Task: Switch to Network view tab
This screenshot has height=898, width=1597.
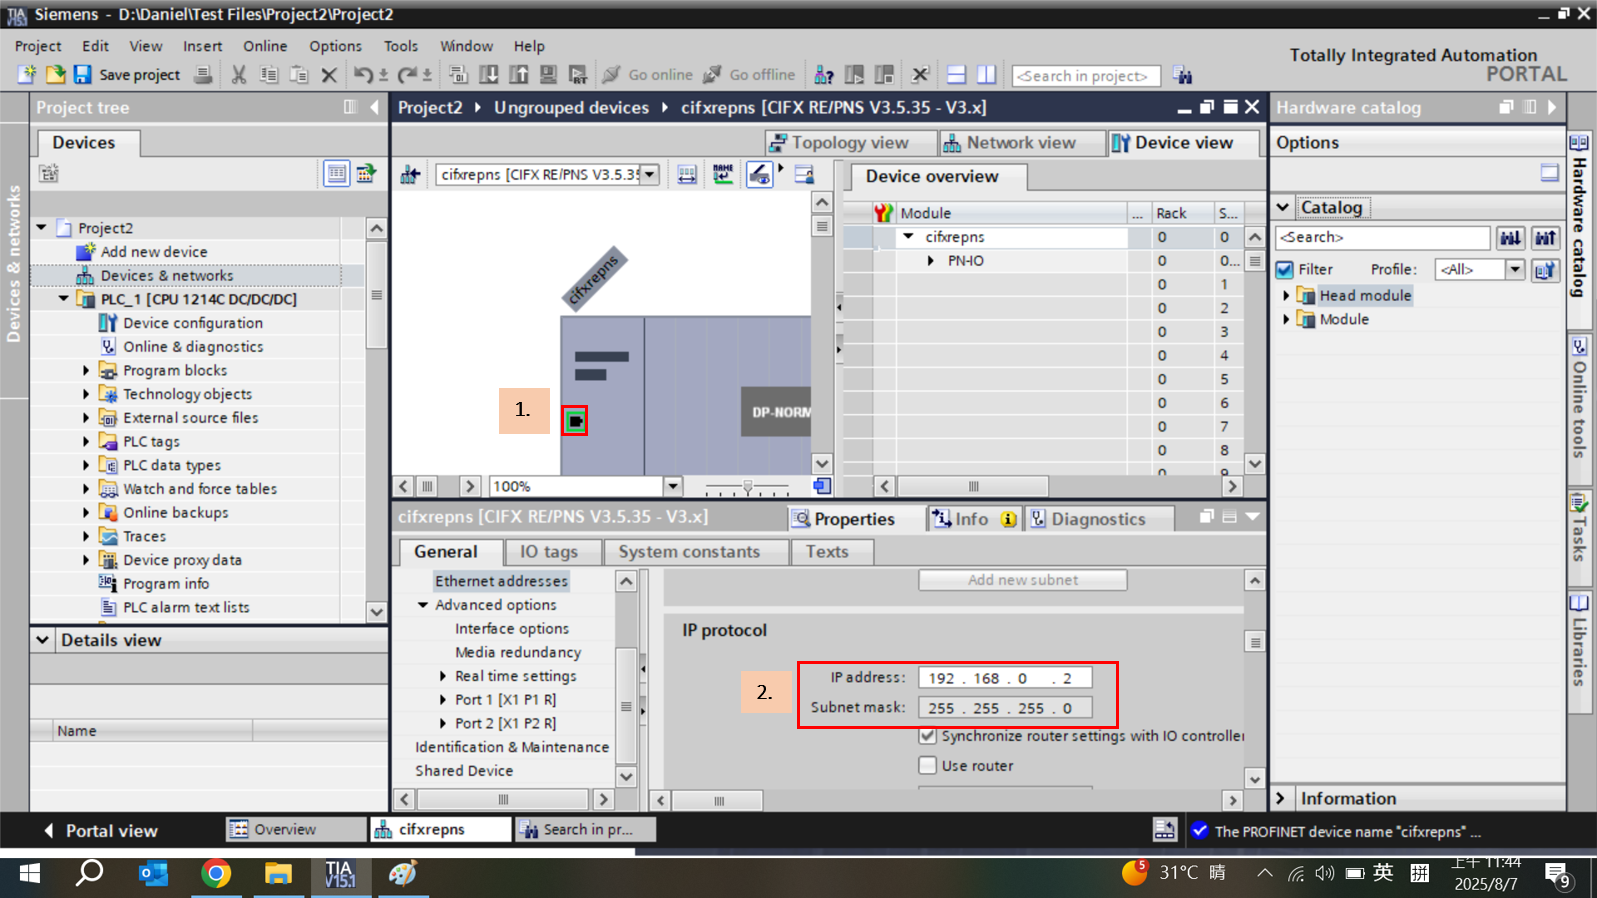Action: tap(1021, 143)
